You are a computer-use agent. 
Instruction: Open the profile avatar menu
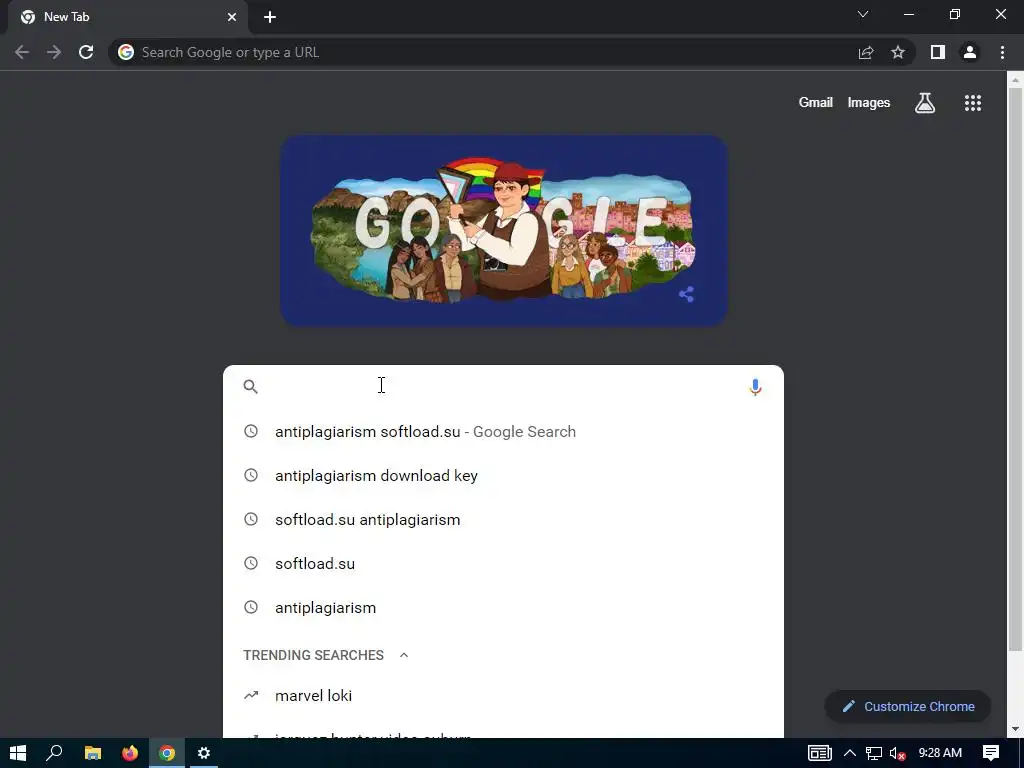pos(970,52)
